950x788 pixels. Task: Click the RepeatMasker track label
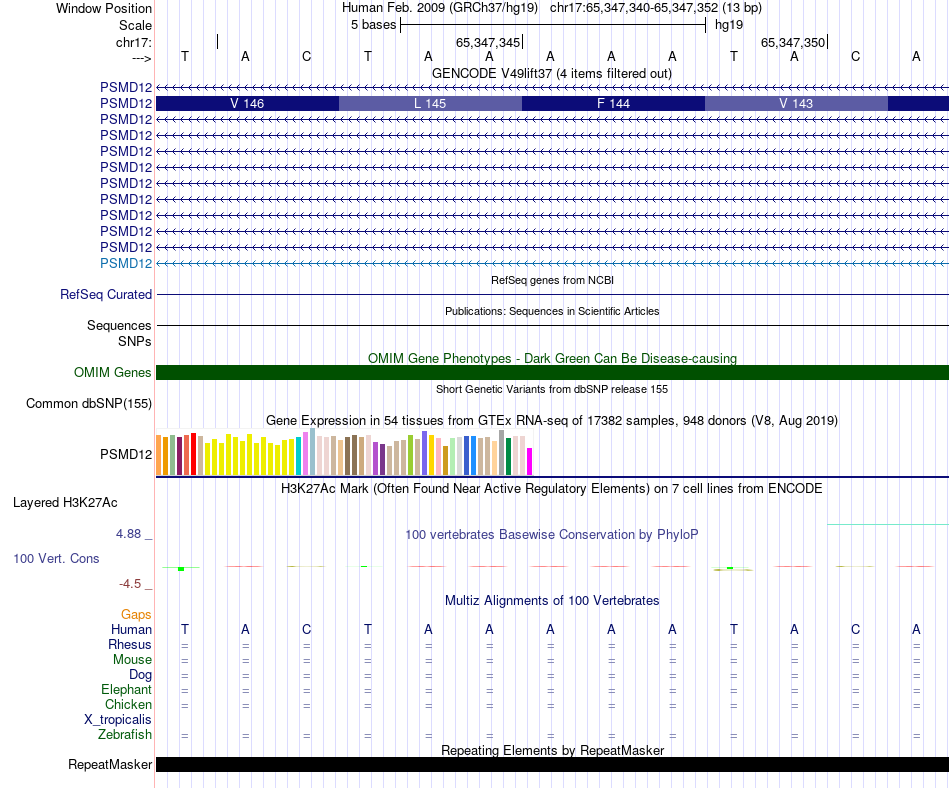pos(110,764)
